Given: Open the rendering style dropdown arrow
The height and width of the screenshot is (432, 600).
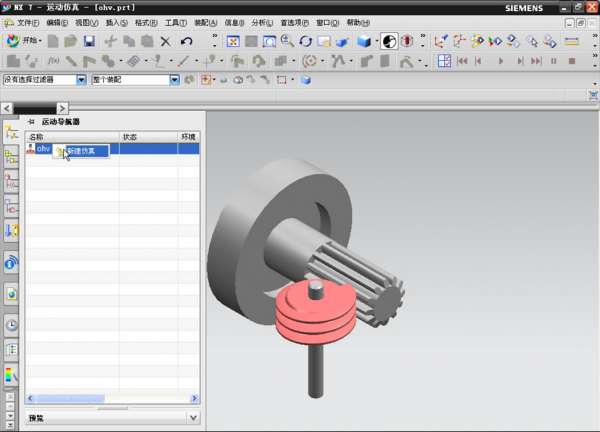Looking at the screenshot, I should [x=377, y=41].
